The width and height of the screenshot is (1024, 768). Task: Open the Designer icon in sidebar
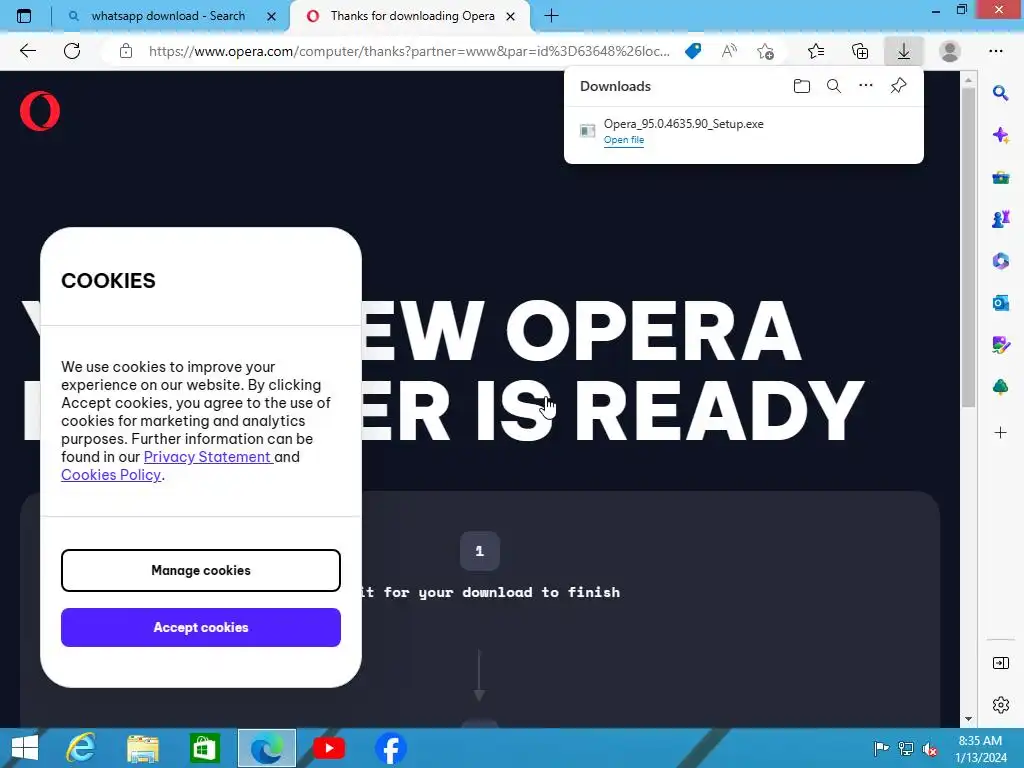(x=1000, y=345)
